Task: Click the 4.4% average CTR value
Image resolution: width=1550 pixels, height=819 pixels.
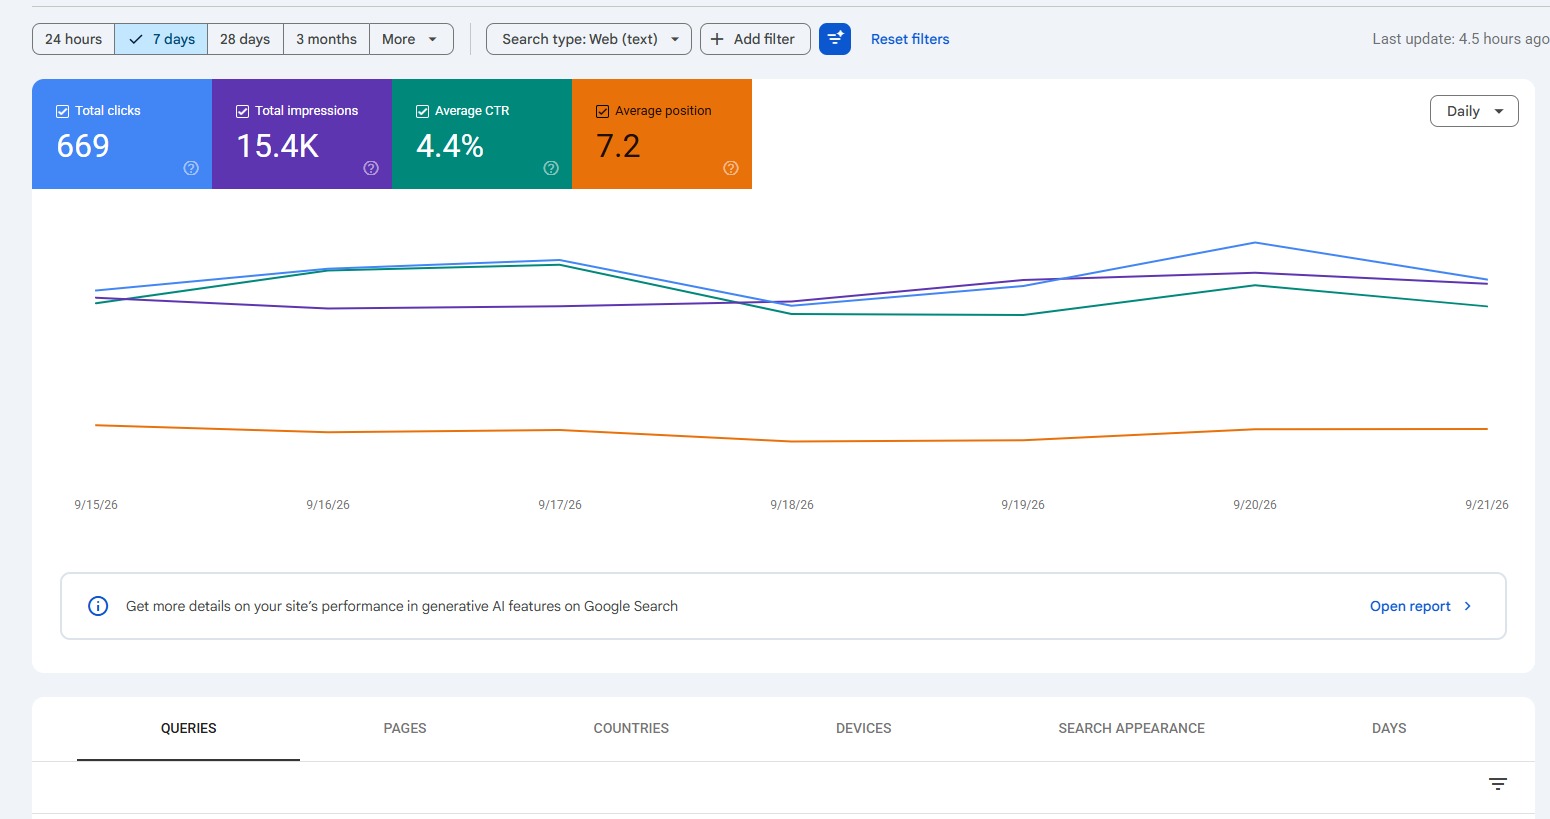Action: pyautogui.click(x=450, y=146)
